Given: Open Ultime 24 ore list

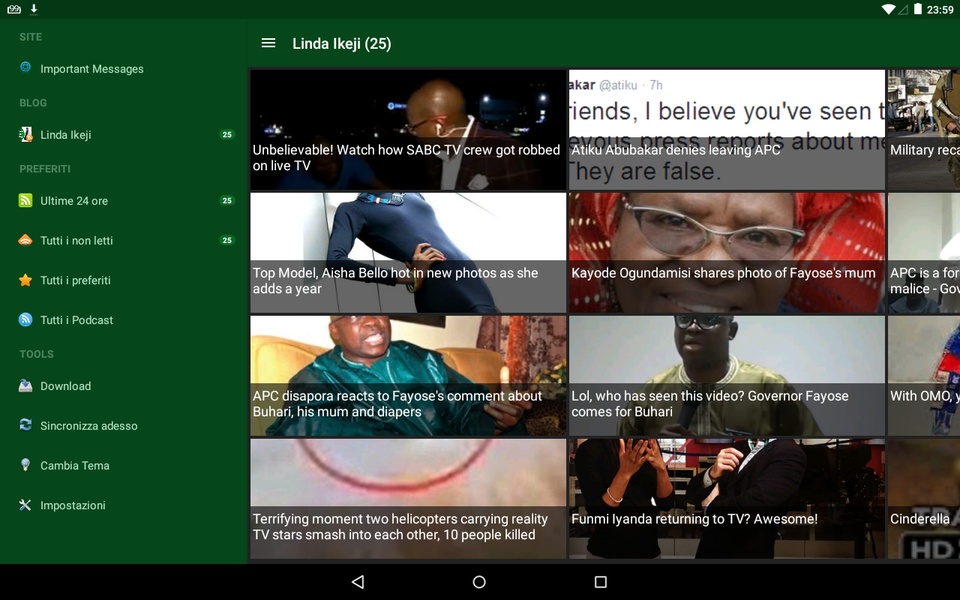Looking at the screenshot, I should pos(124,201).
